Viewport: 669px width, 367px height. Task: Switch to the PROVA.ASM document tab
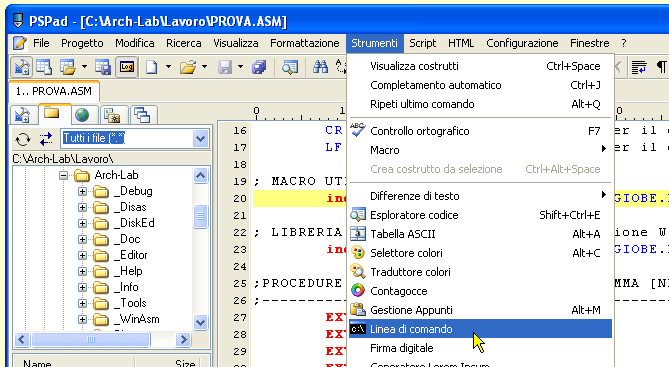(54, 91)
